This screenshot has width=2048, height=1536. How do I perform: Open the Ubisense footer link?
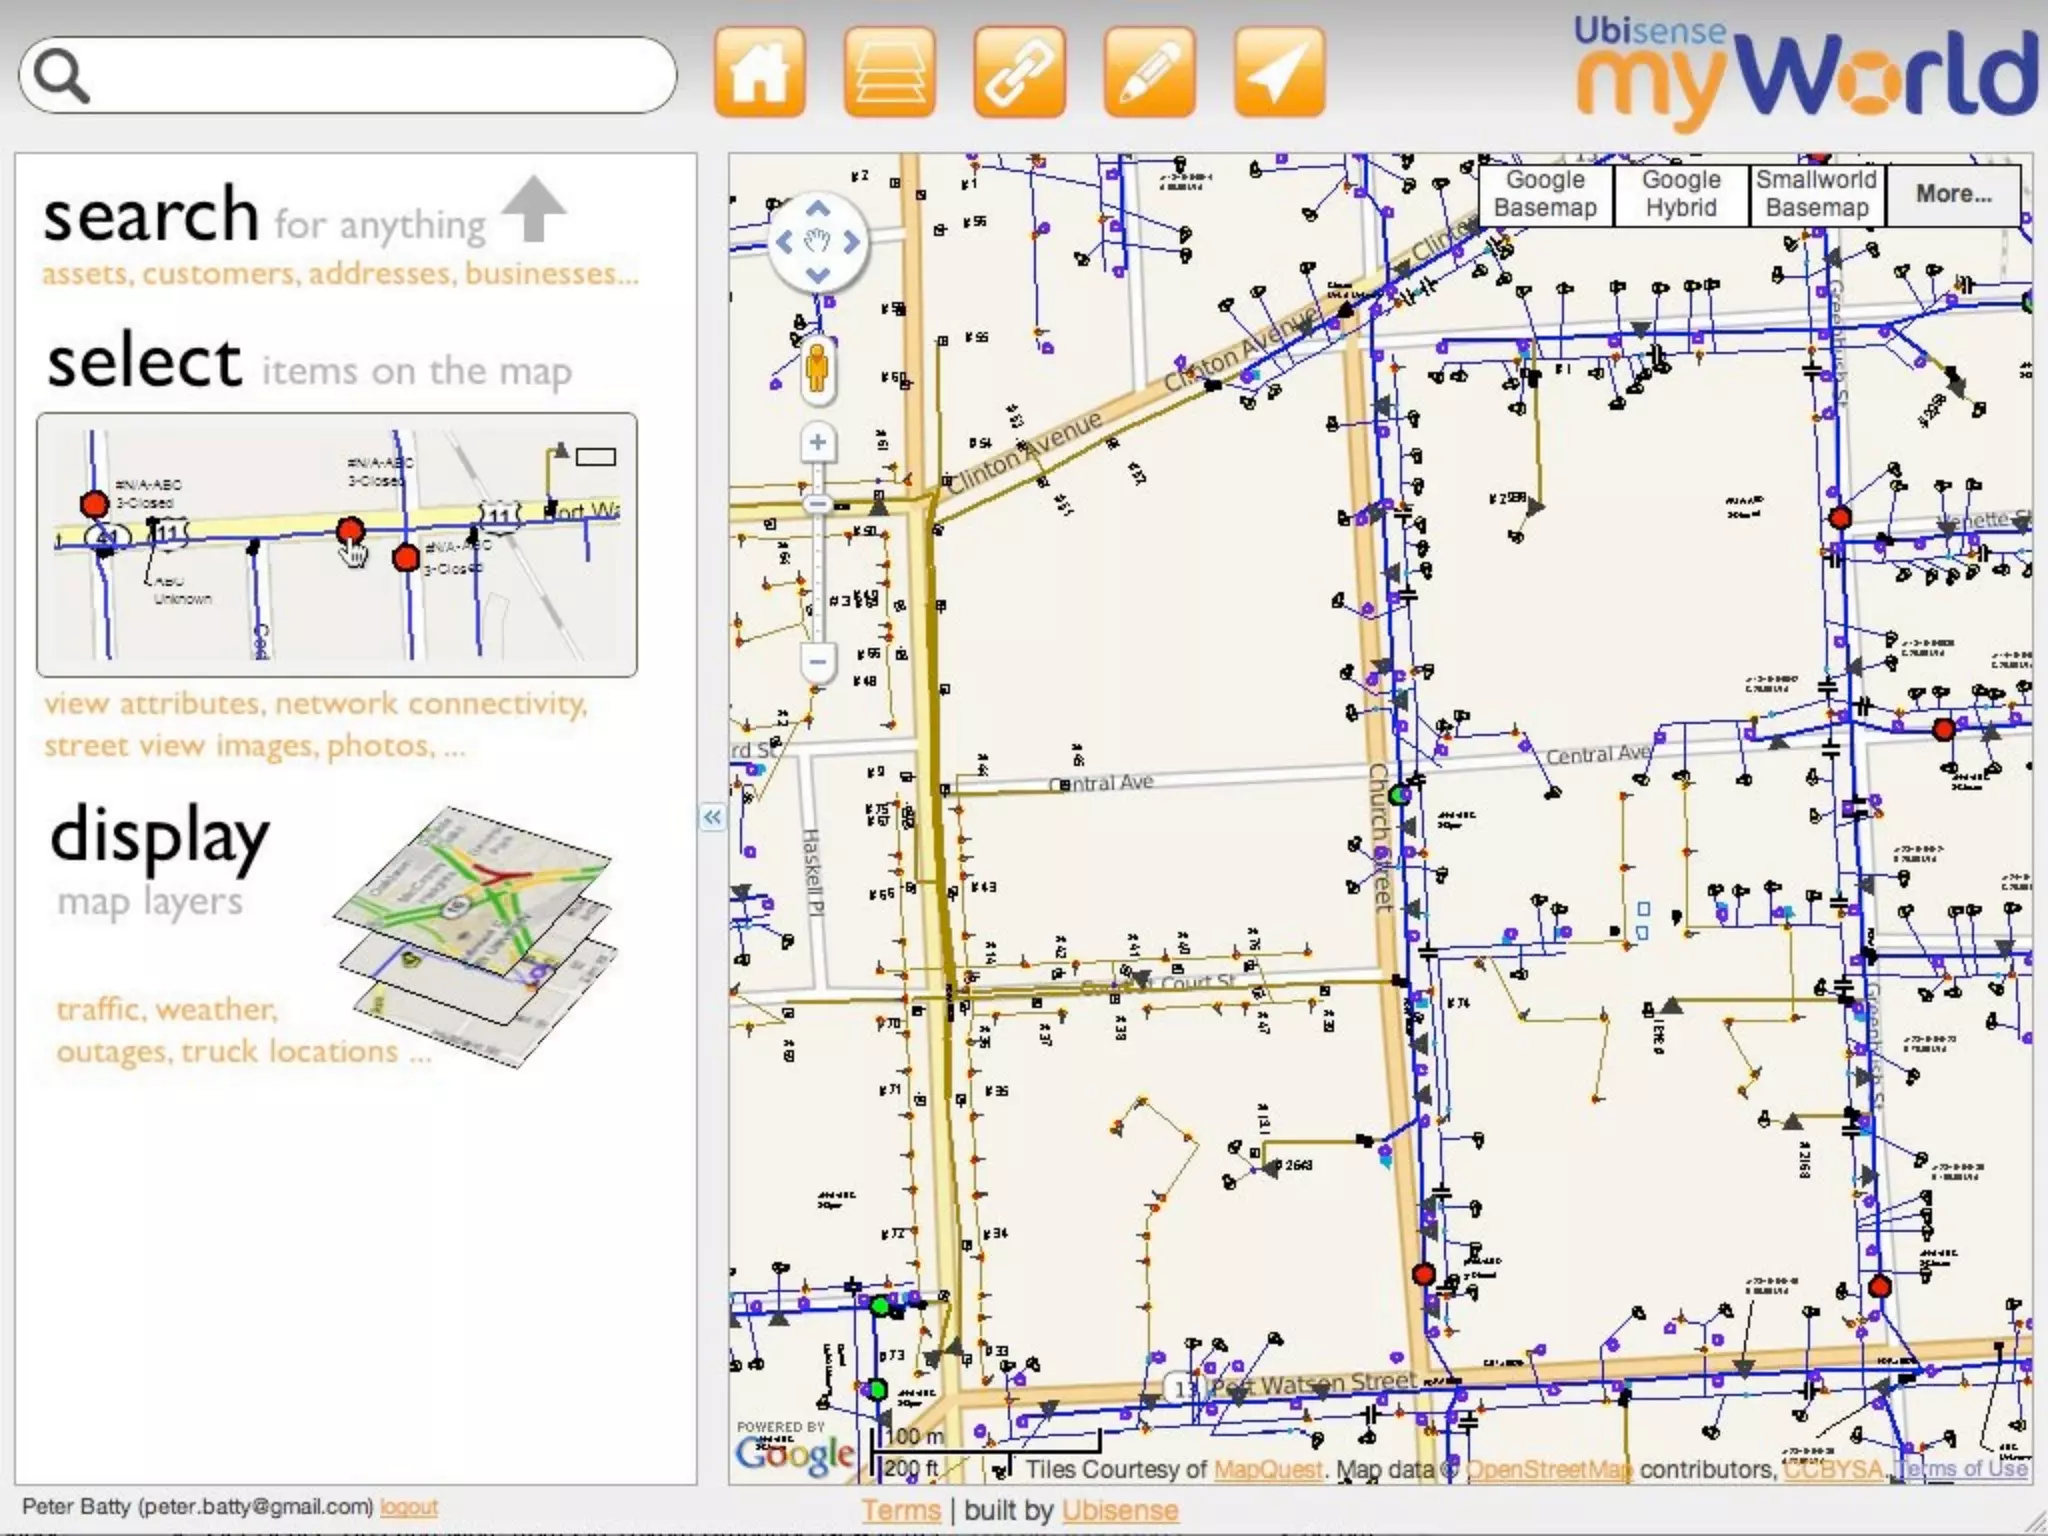pos(1119,1510)
